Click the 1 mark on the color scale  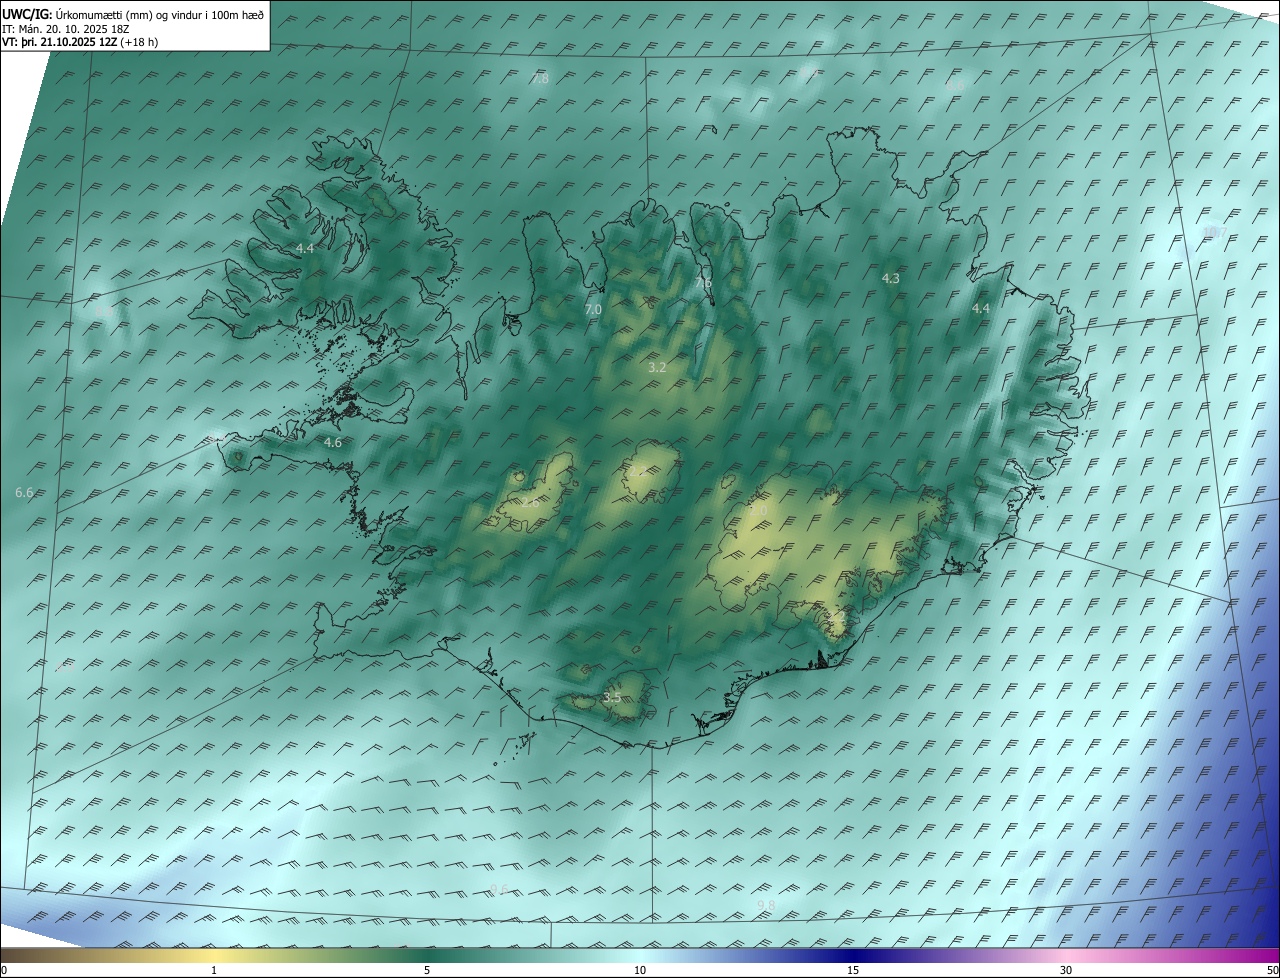pyautogui.click(x=214, y=971)
